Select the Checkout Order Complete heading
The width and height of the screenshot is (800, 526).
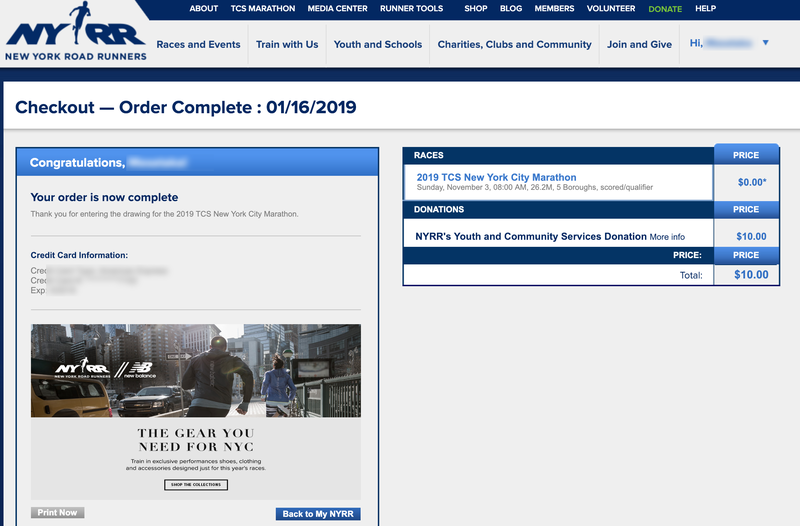pyautogui.click(x=186, y=107)
